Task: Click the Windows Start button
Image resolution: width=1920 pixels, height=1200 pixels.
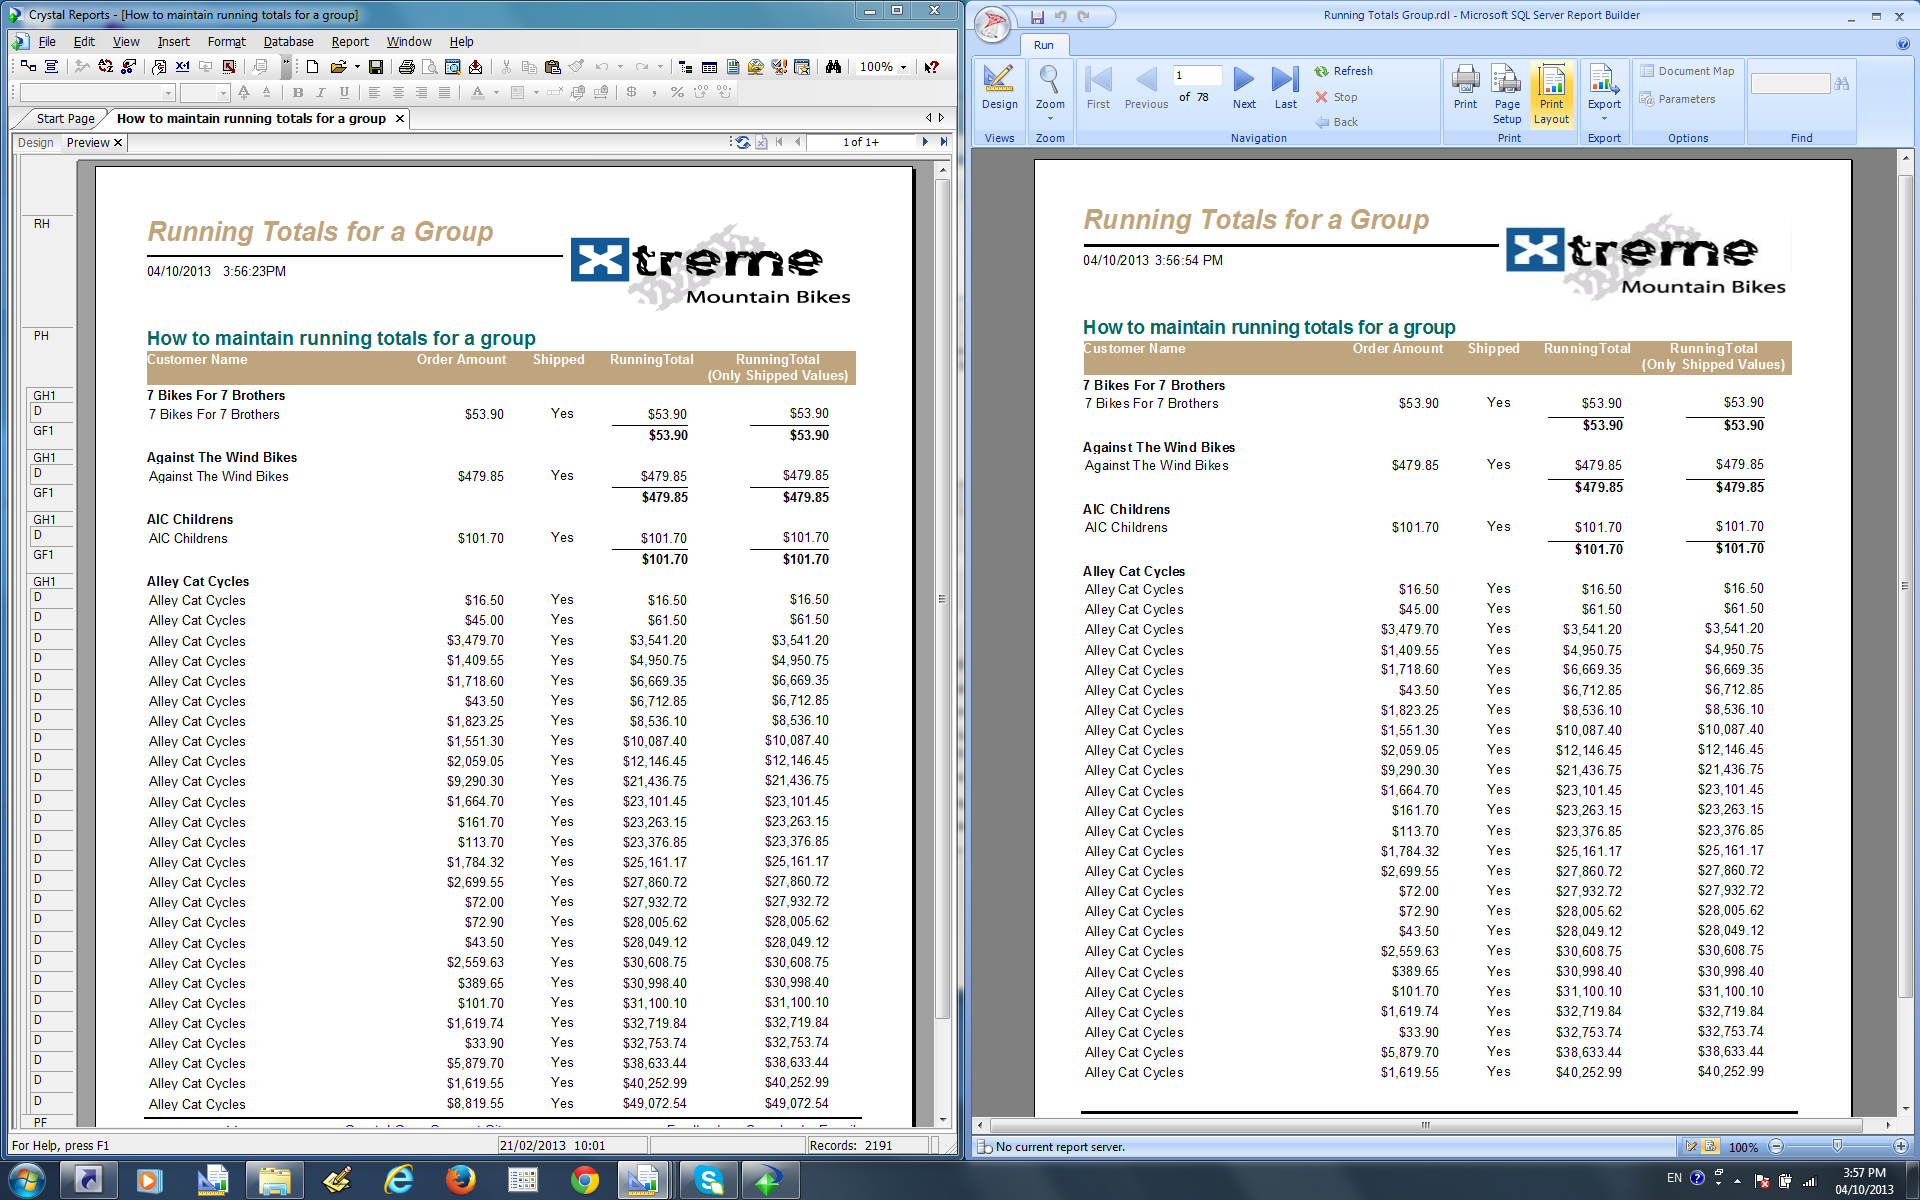Action: [24, 1180]
